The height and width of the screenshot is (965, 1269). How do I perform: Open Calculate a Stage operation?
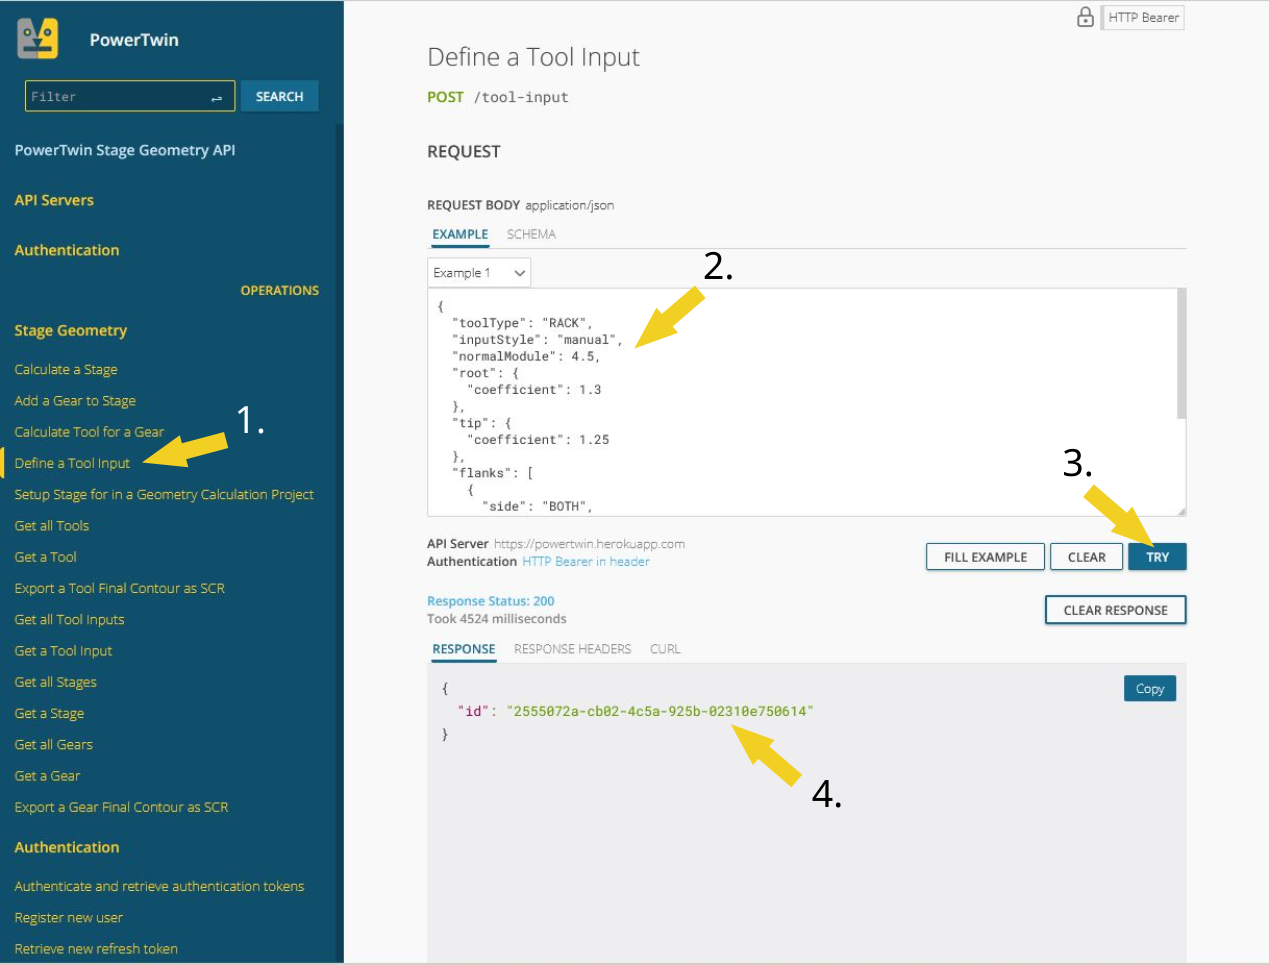pyautogui.click(x=66, y=370)
